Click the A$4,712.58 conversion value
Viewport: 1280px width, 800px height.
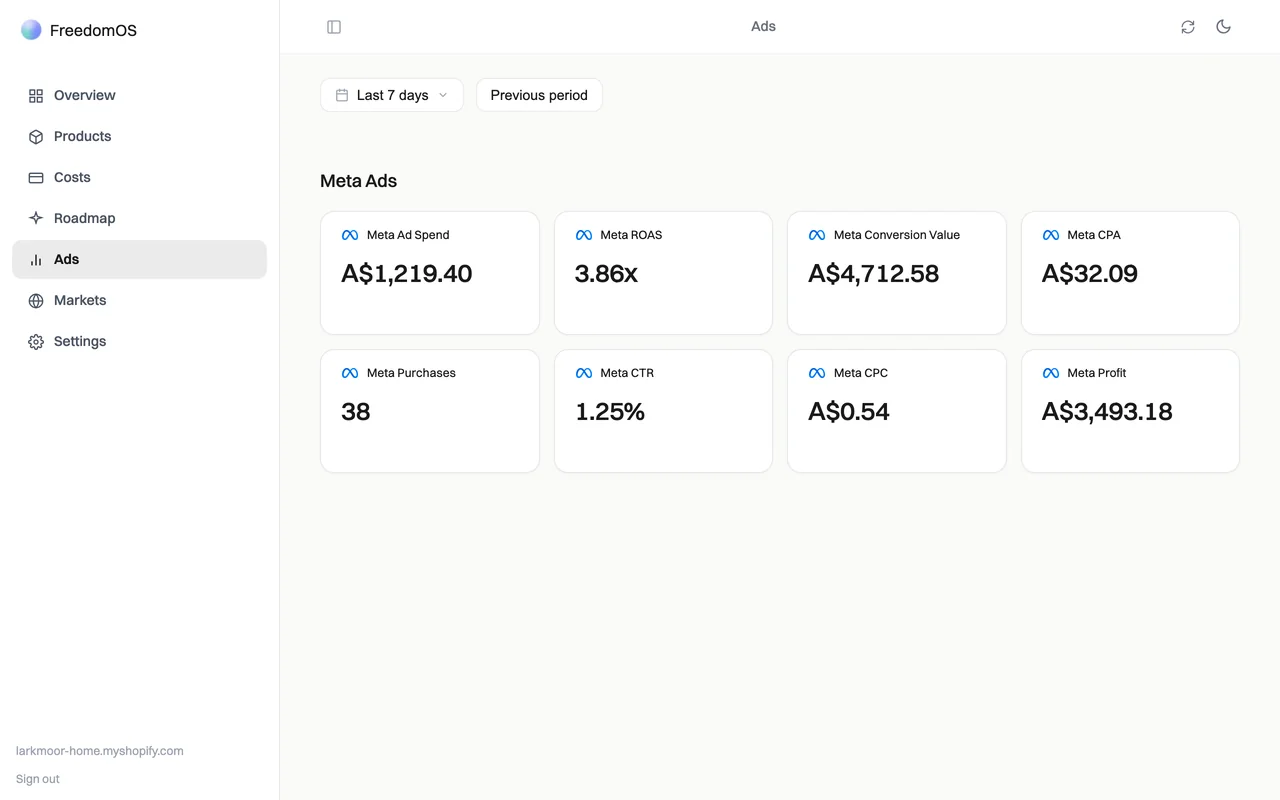pyautogui.click(x=874, y=274)
